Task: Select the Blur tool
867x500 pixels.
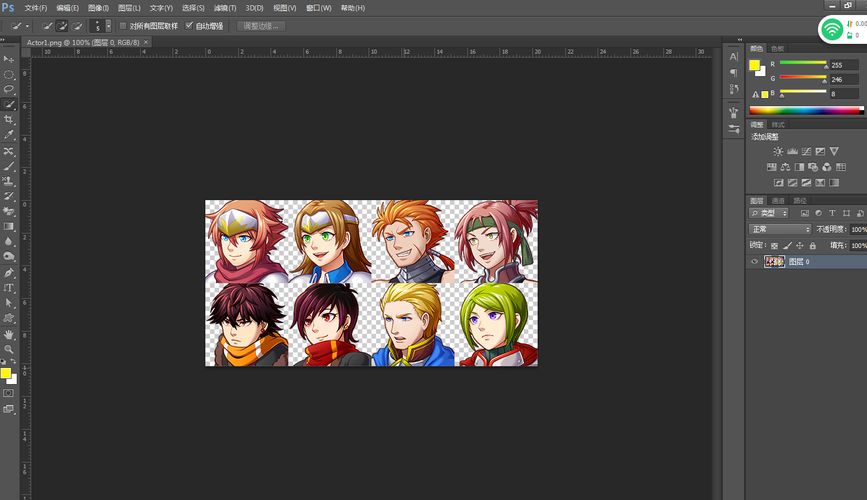Action: click(8, 241)
